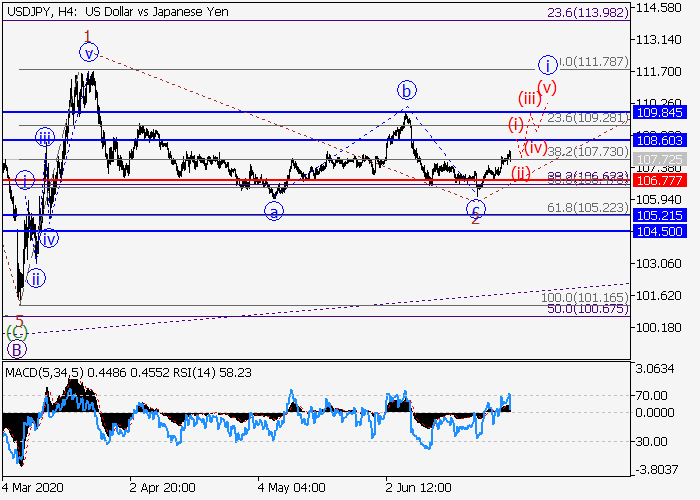
Task: Select the circled blue wave c marker
Action: click(x=477, y=209)
